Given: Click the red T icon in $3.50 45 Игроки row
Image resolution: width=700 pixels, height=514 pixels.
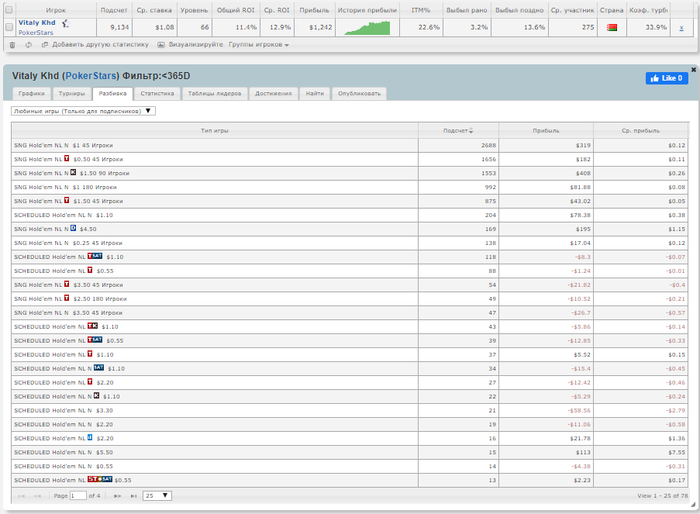Looking at the screenshot, I should click(67, 284).
